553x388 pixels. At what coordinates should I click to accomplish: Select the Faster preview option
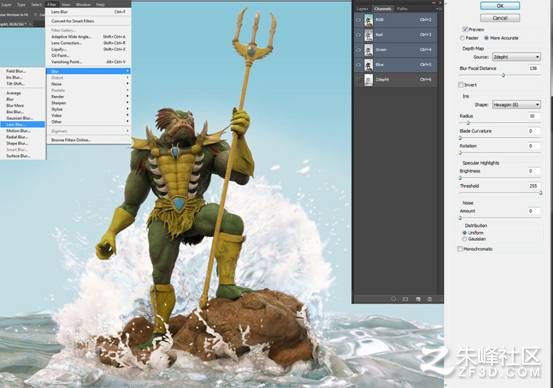462,38
